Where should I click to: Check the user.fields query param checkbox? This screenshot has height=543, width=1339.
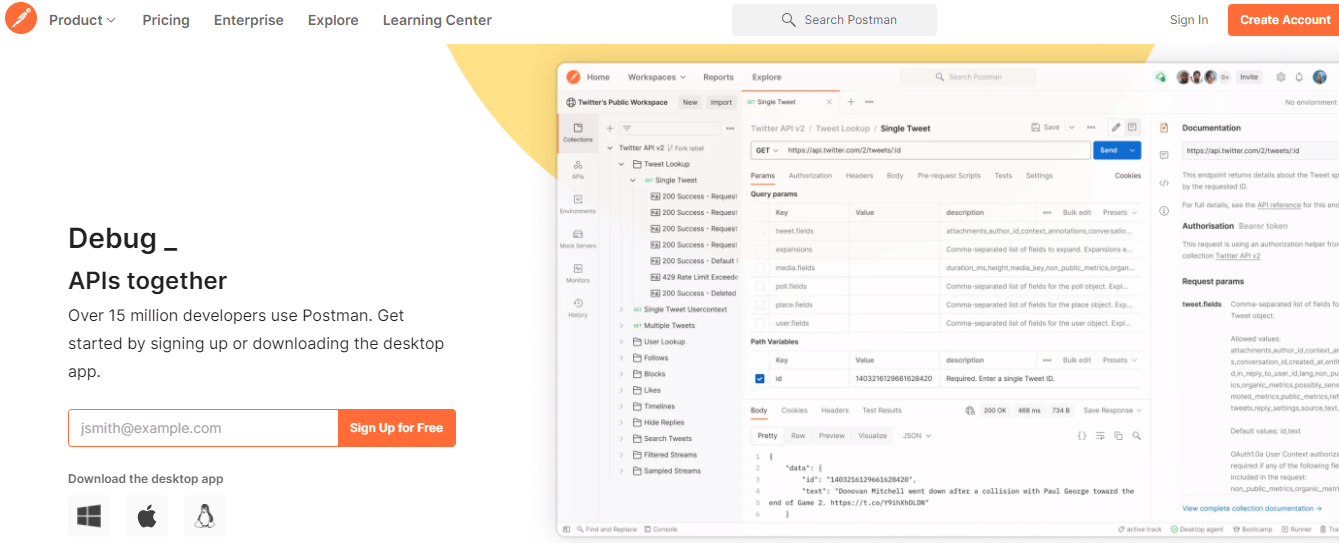(760, 323)
